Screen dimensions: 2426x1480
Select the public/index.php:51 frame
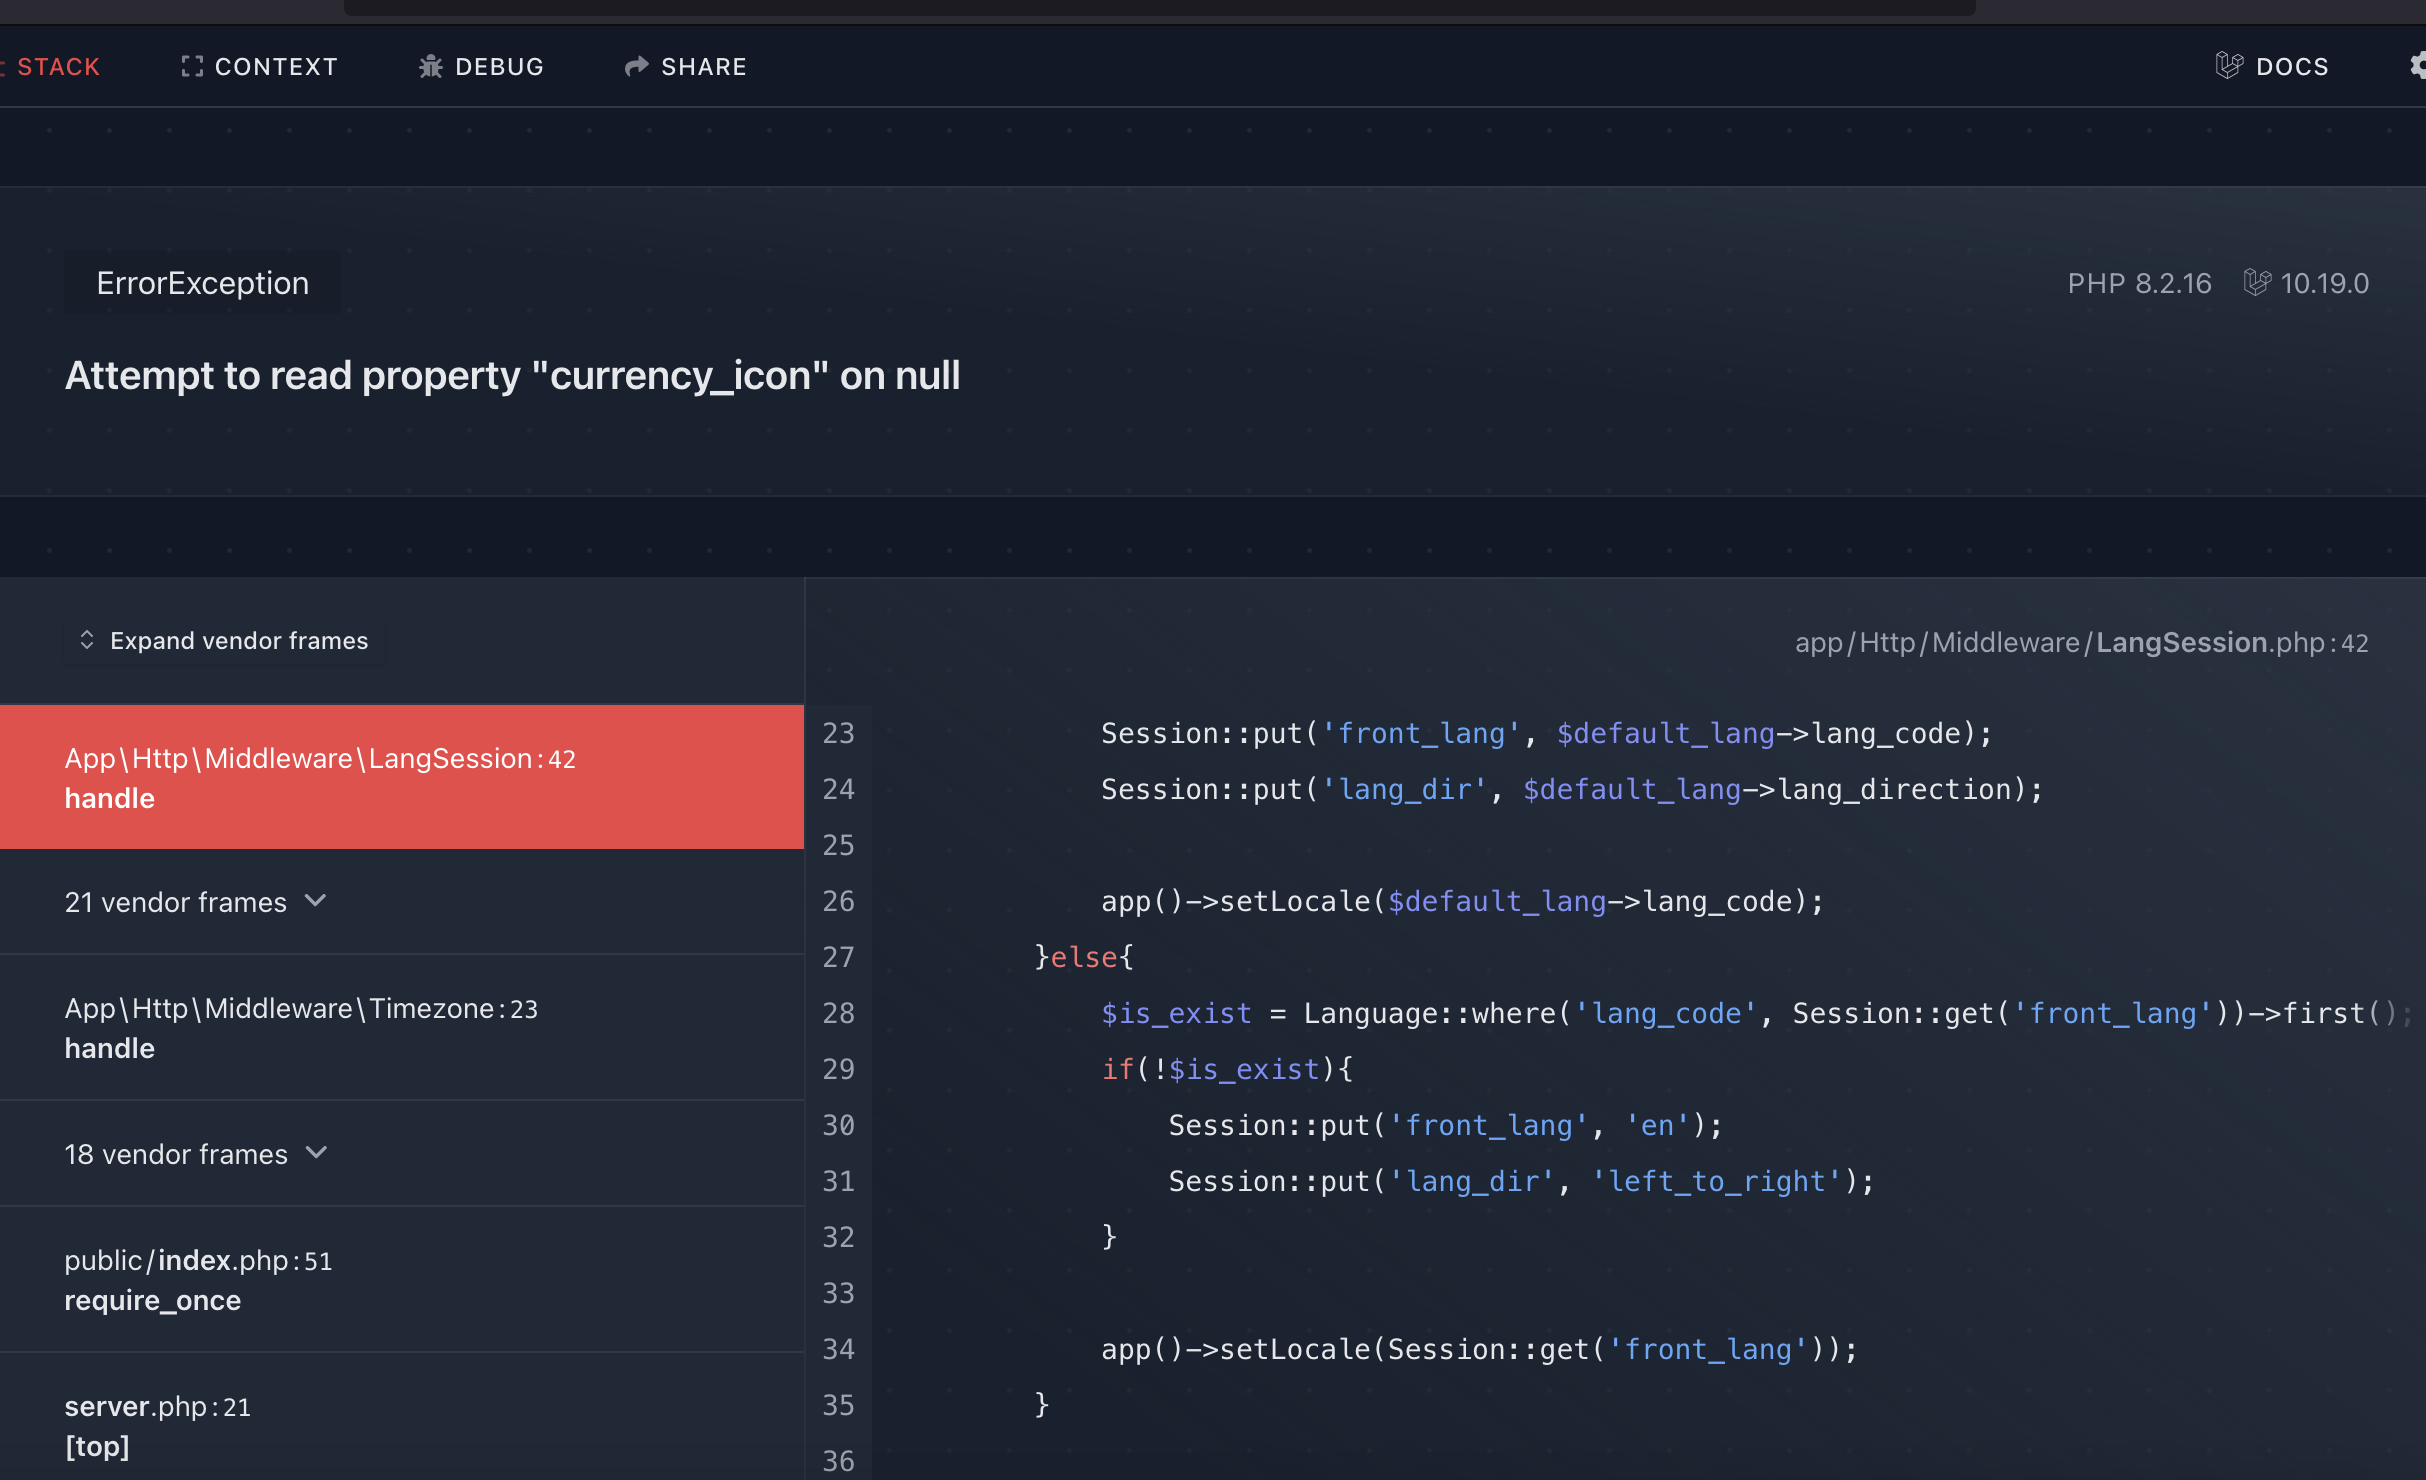click(402, 1279)
